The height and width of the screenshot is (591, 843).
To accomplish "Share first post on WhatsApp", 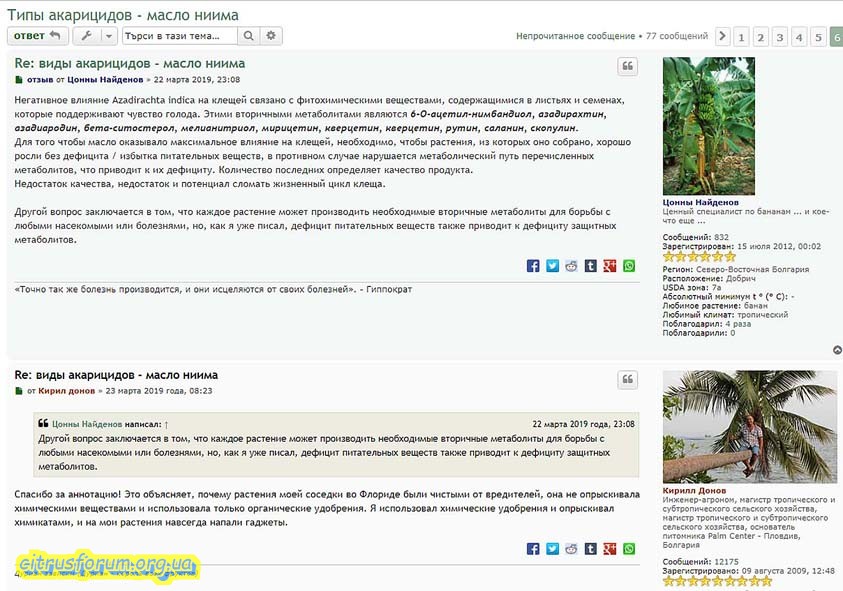I will coord(629,266).
